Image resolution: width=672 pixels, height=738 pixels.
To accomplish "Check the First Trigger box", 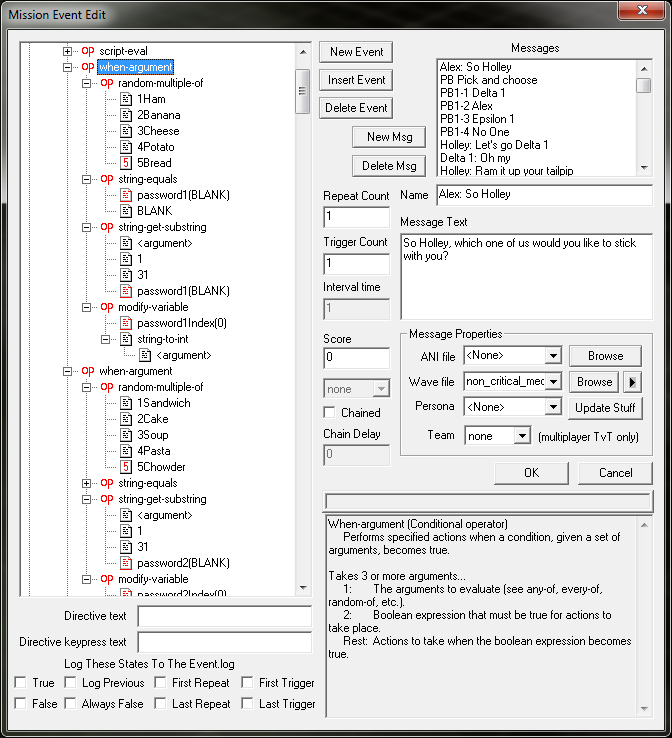I will pos(247,682).
